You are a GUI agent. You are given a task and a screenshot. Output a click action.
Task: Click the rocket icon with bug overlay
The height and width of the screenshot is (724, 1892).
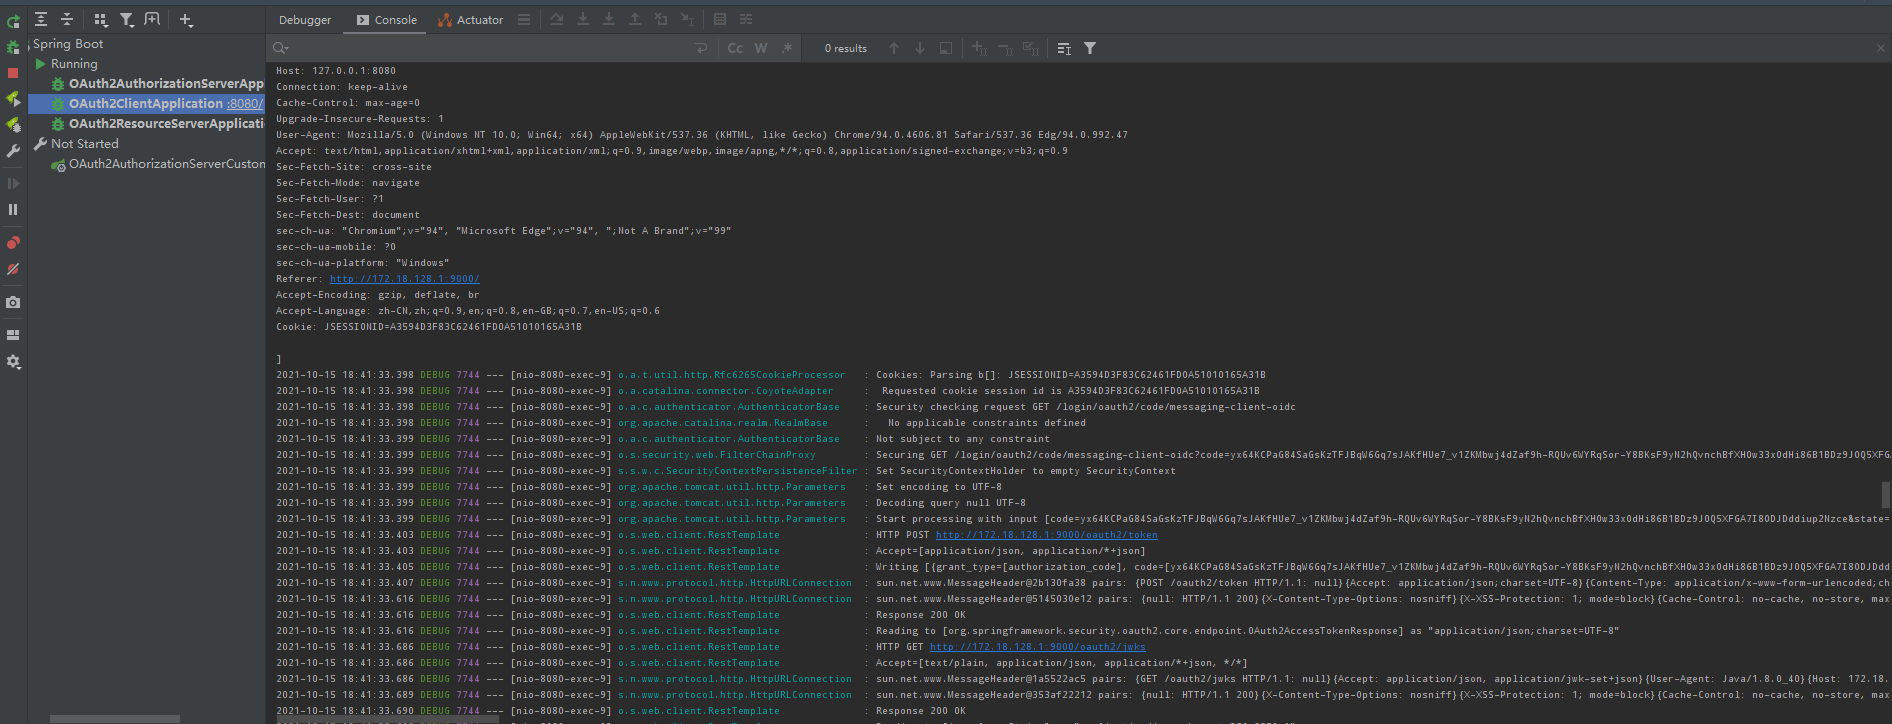pos(13,124)
